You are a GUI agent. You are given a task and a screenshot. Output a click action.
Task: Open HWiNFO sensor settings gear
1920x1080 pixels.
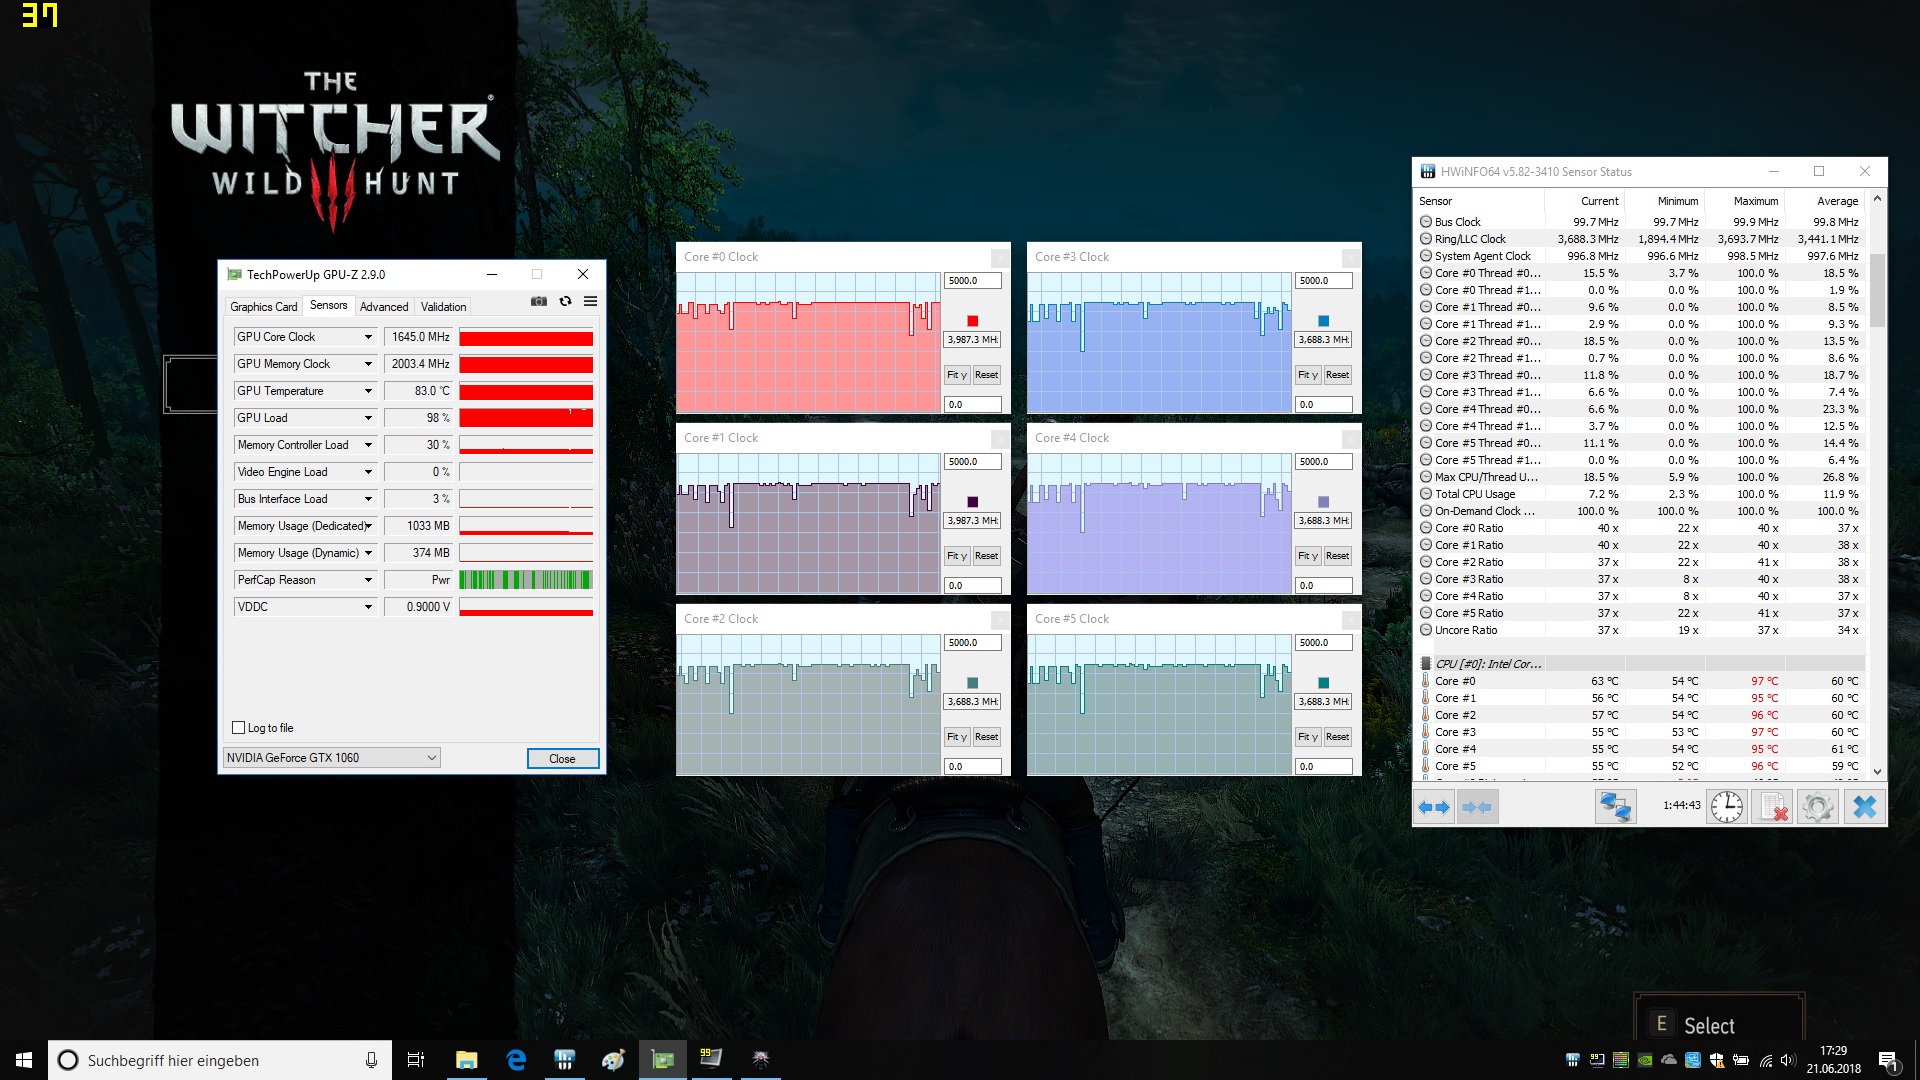tap(1818, 807)
